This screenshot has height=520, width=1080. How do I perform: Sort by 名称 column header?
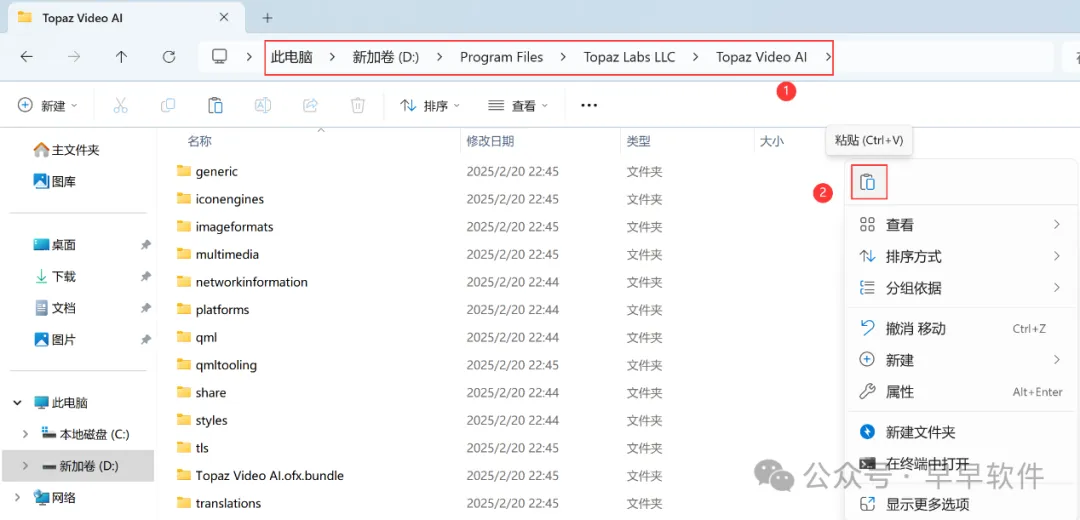200,141
